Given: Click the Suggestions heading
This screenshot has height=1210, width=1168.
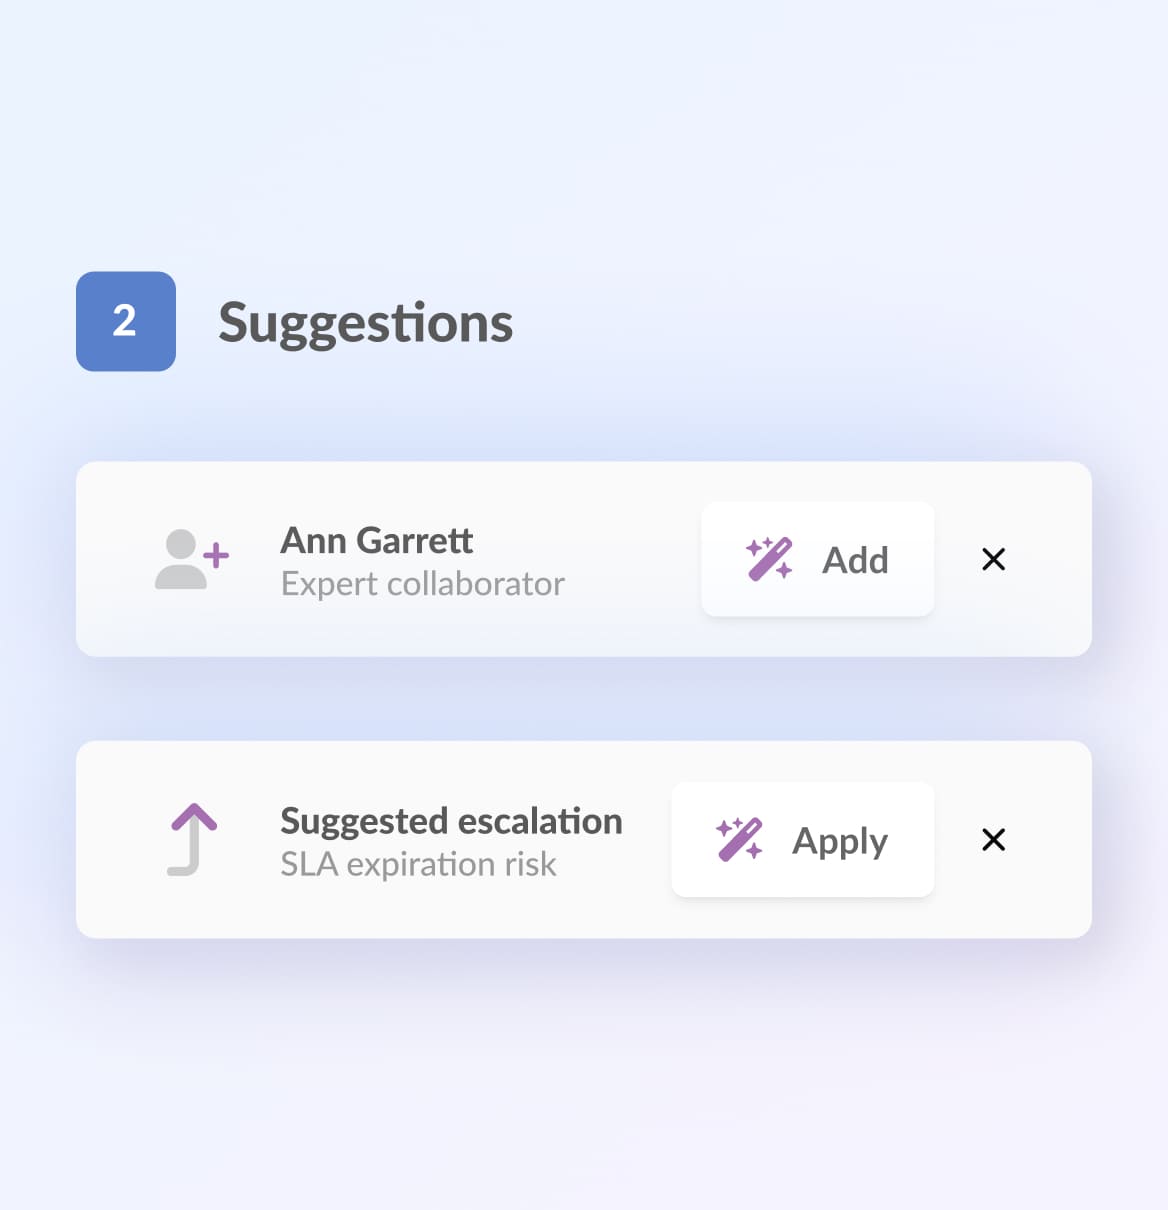Looking at the screenshot, I should [x=366, y=322].
